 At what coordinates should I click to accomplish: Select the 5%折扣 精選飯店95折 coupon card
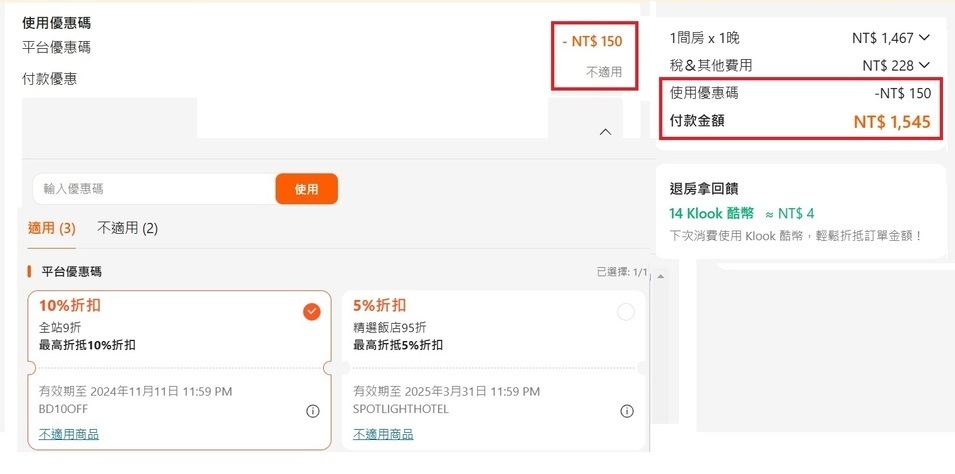[x=493, y=370]
